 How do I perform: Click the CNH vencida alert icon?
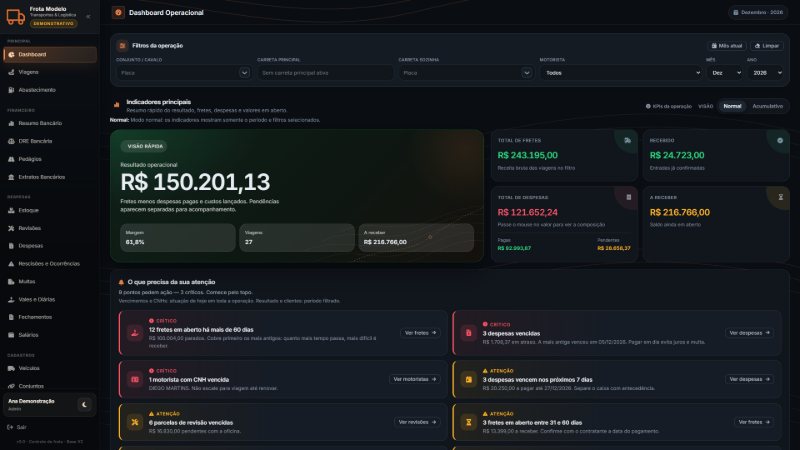[x=135, y=380]
